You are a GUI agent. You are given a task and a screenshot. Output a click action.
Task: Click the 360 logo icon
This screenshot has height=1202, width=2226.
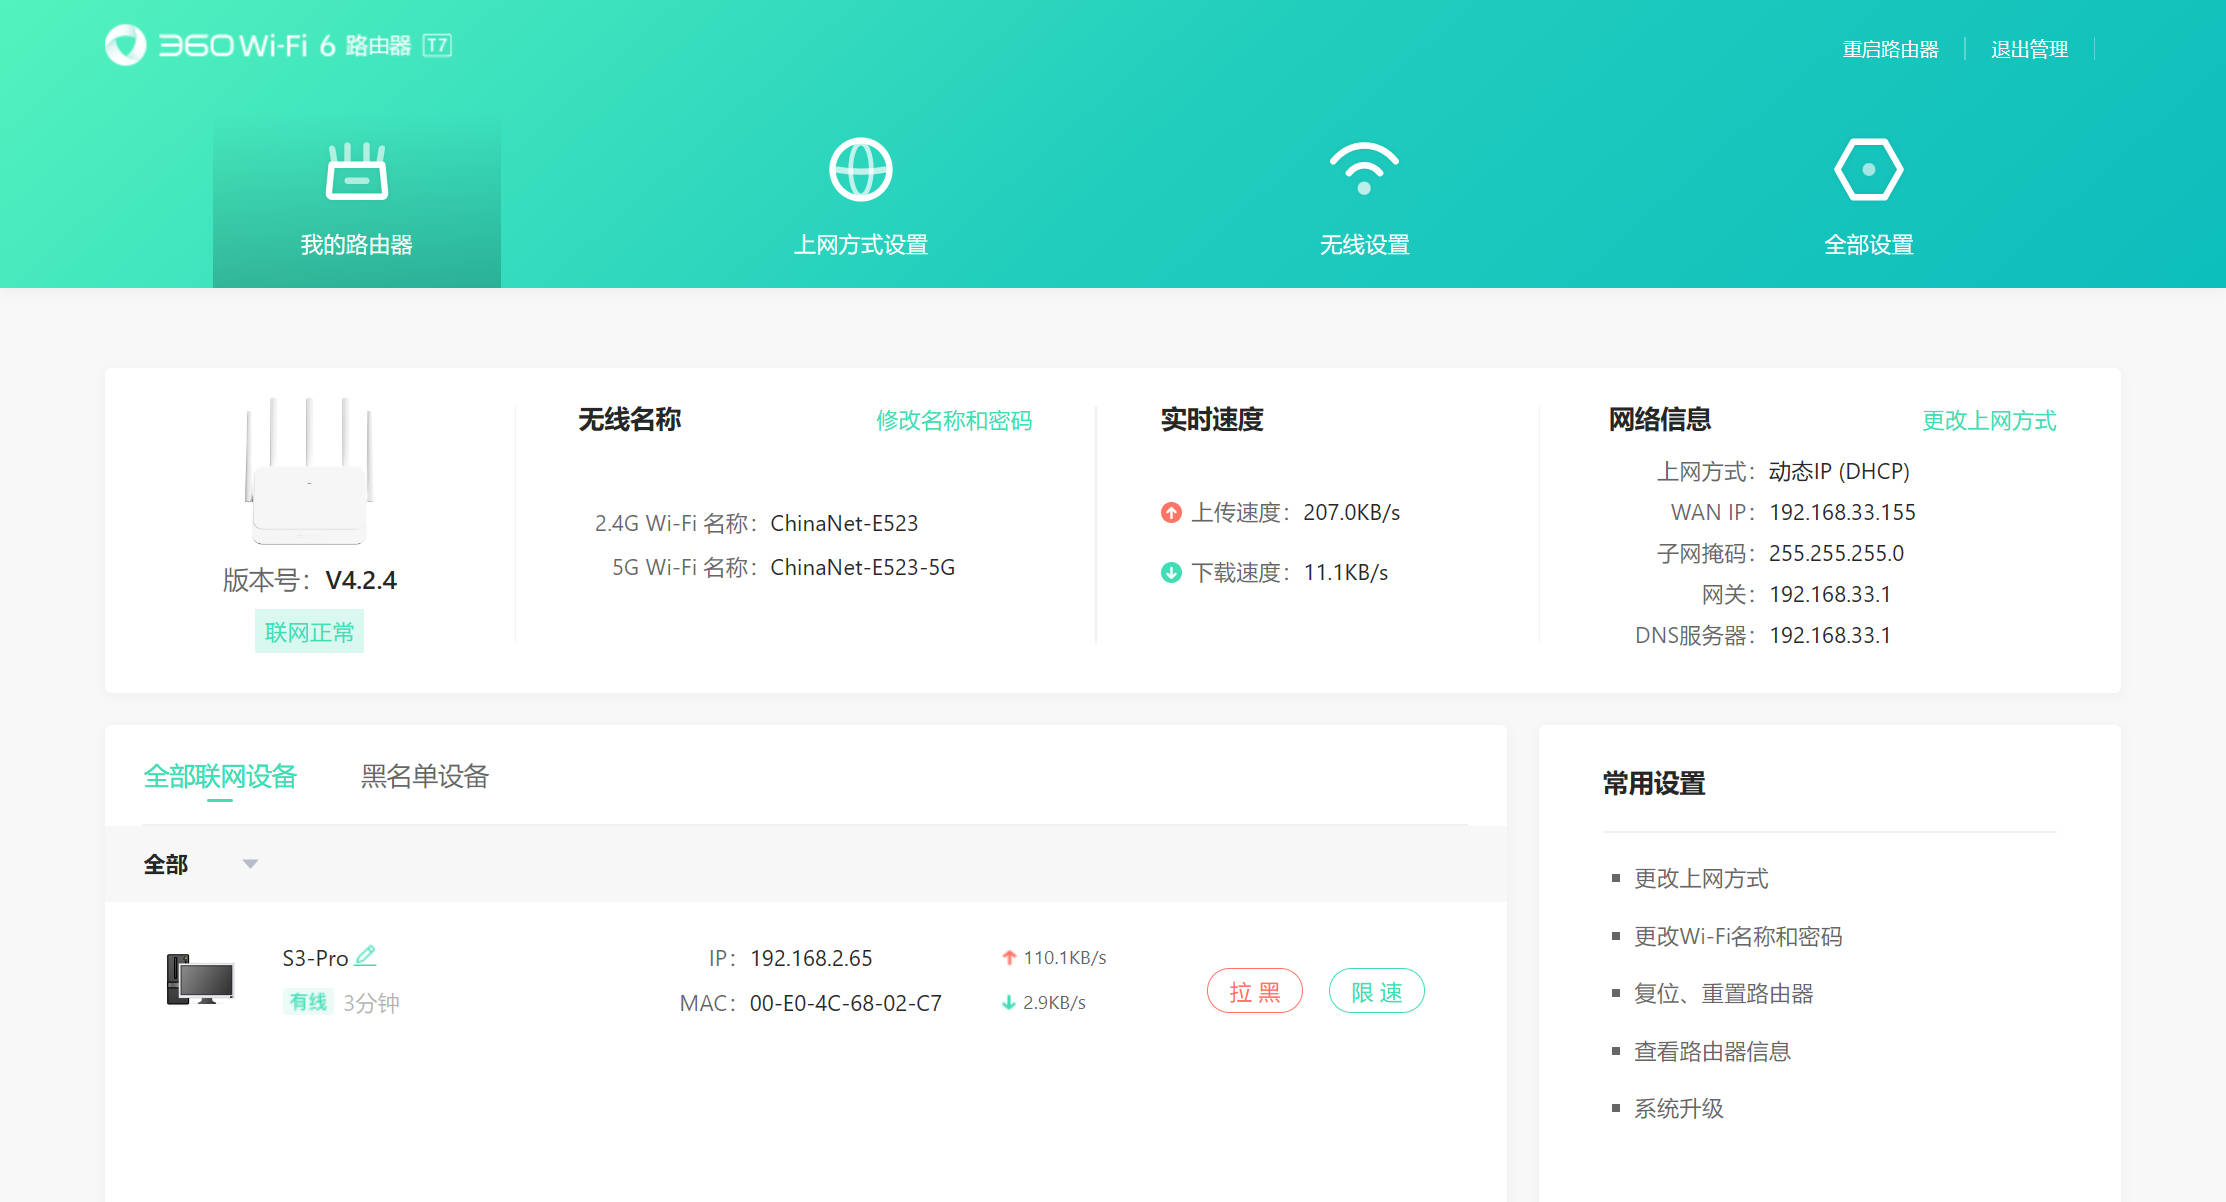[x=126, y=45]
